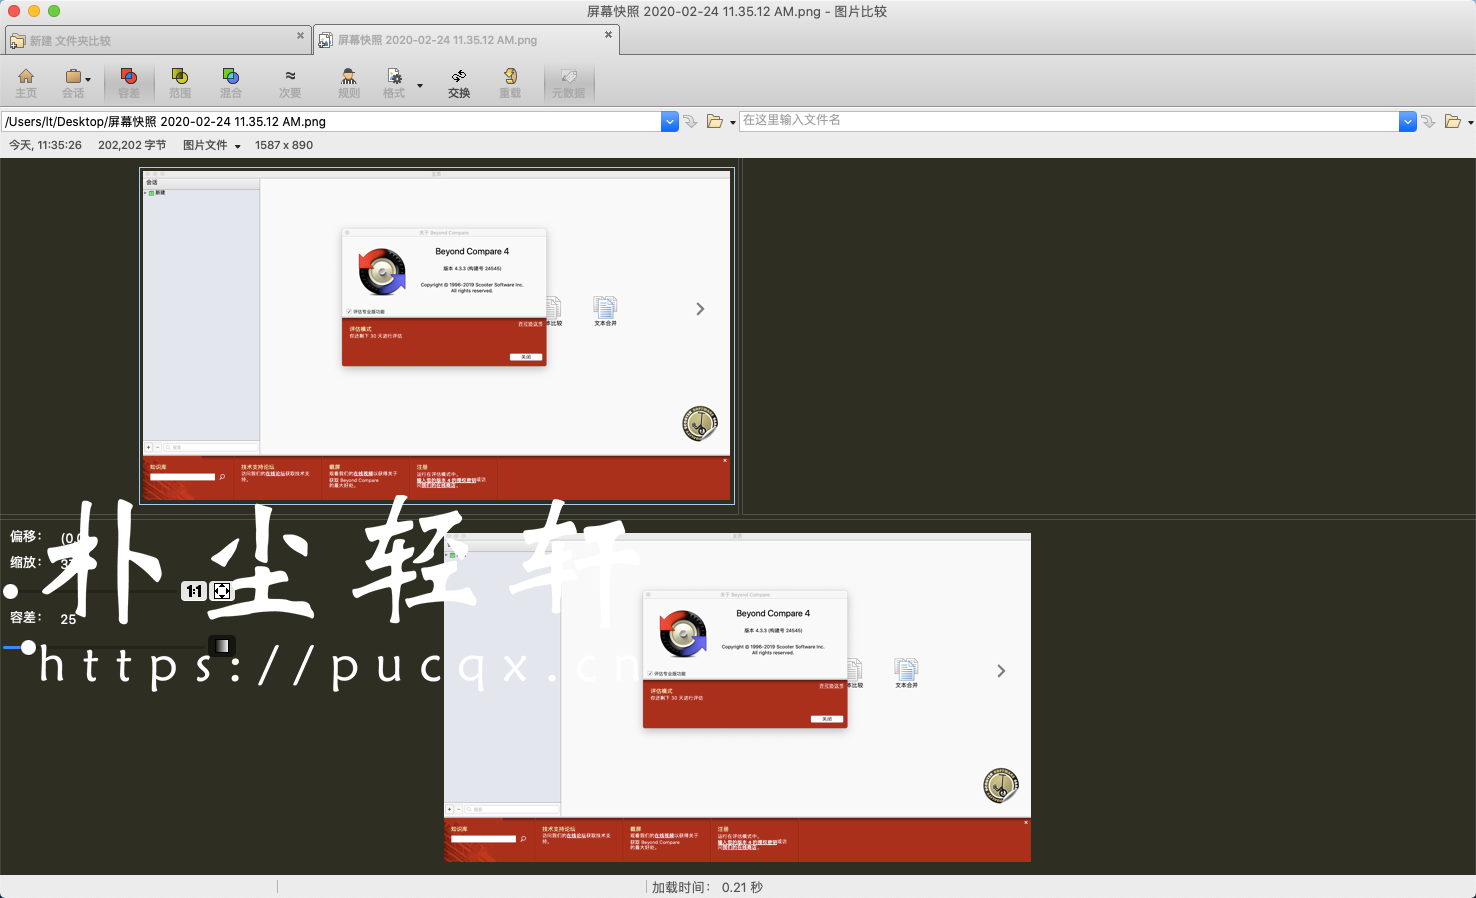
Task: Open the left path history dropdown
Action: click(x=670, y=121)
